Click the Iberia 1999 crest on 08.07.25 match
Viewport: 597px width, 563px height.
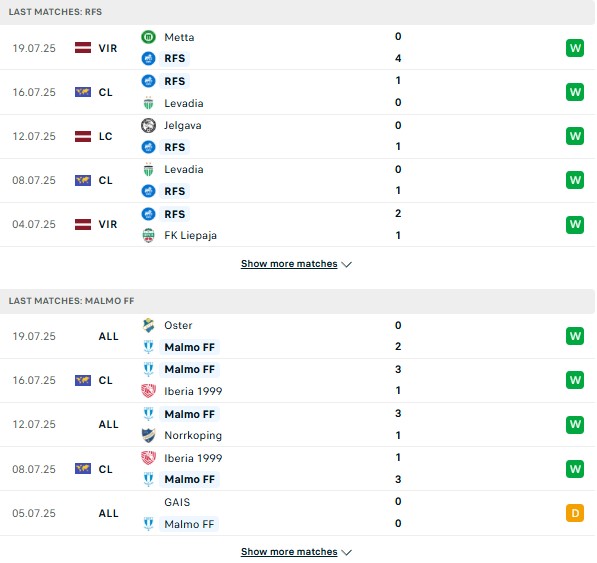click(x=148, y=458)
